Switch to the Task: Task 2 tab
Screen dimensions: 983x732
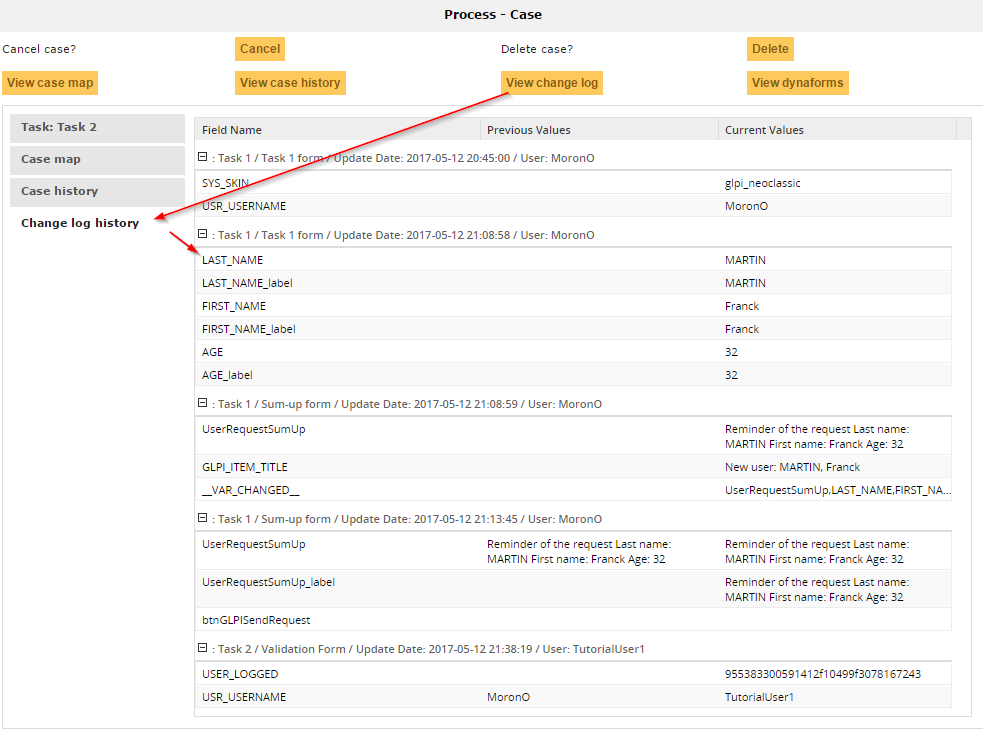(x=97, y=128)
